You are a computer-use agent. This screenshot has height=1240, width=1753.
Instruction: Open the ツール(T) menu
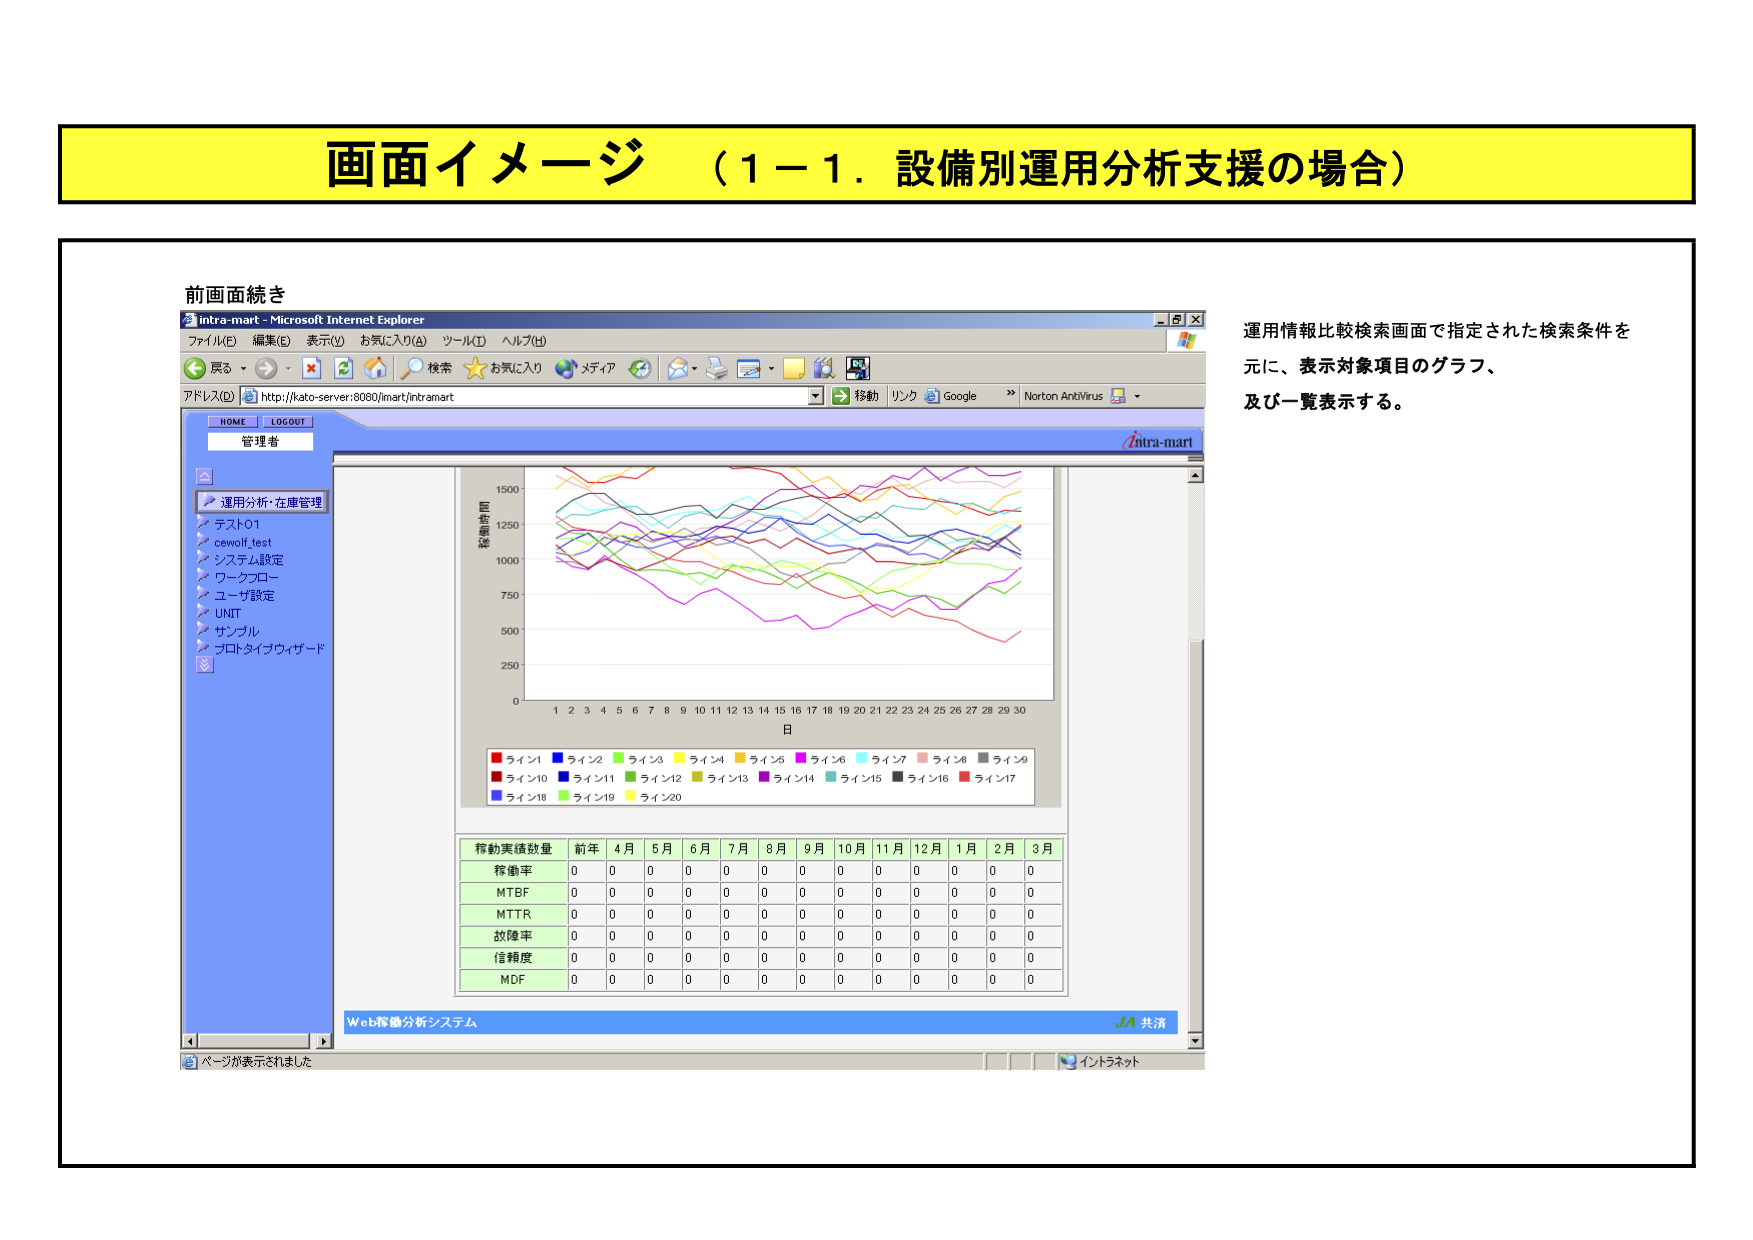click(x=463, y=341)
